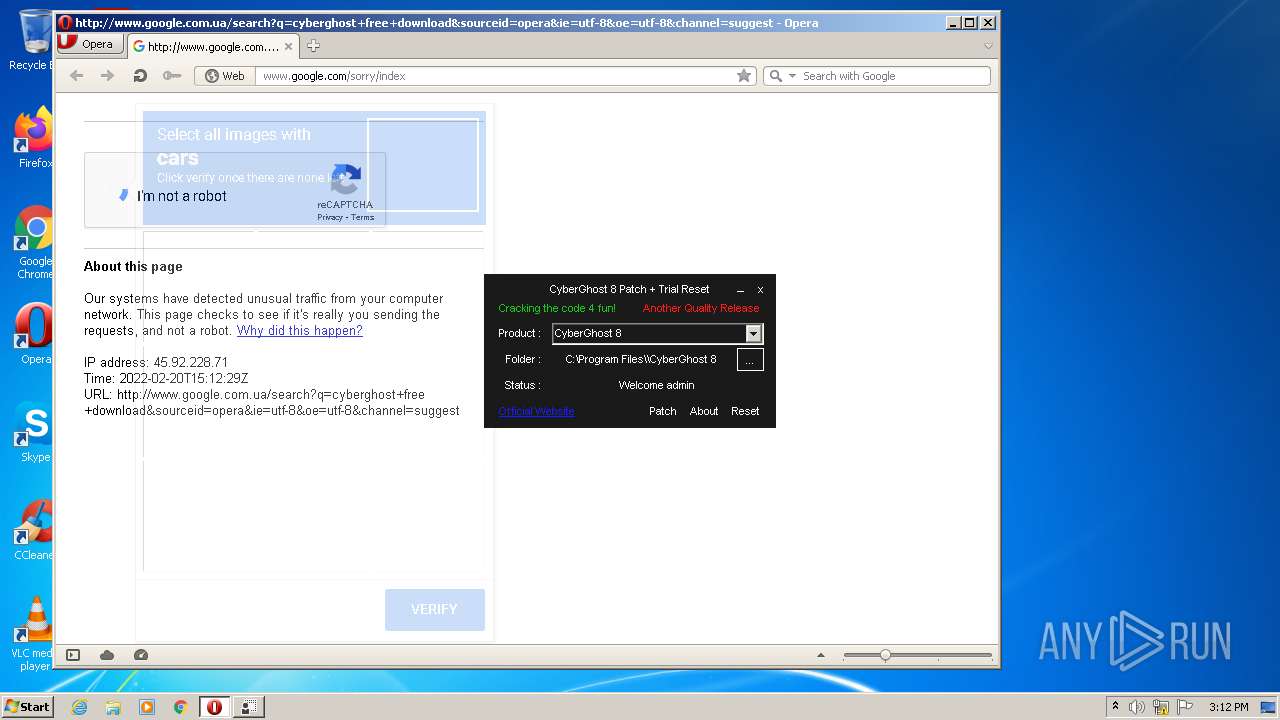Open the network tray icon
The image size is (1280, 720).
(x=1161, y=707)
